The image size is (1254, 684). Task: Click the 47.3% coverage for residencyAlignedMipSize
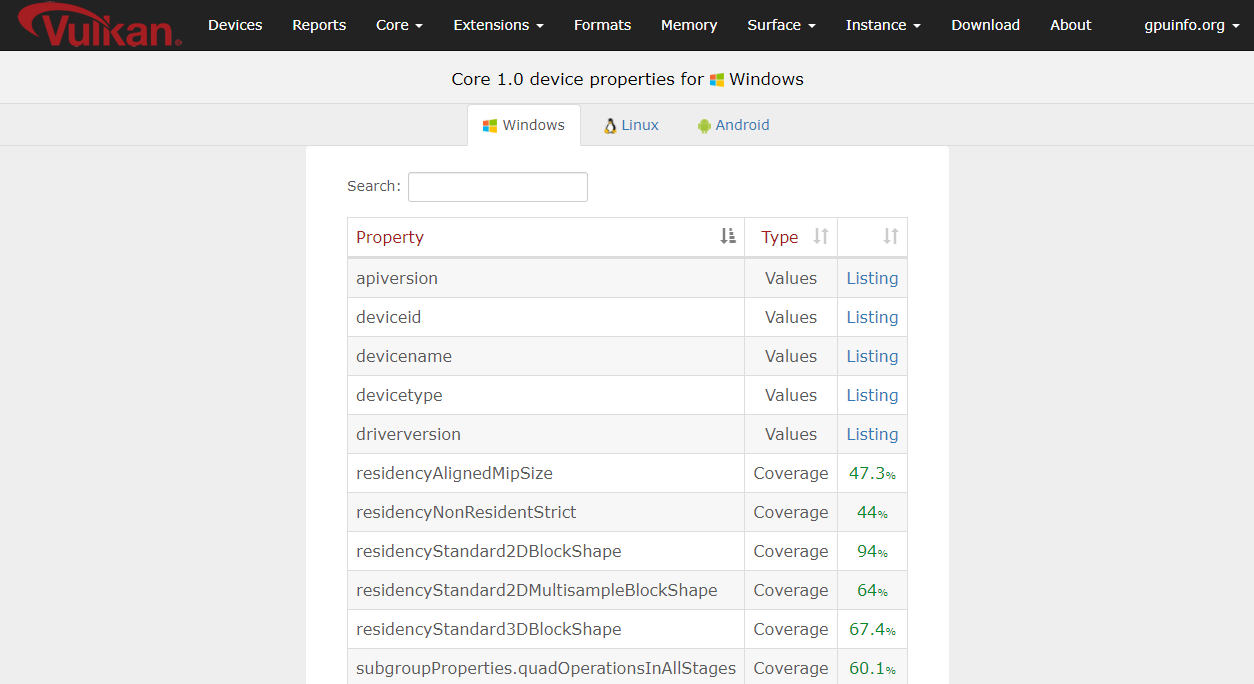tap(872, 473)
